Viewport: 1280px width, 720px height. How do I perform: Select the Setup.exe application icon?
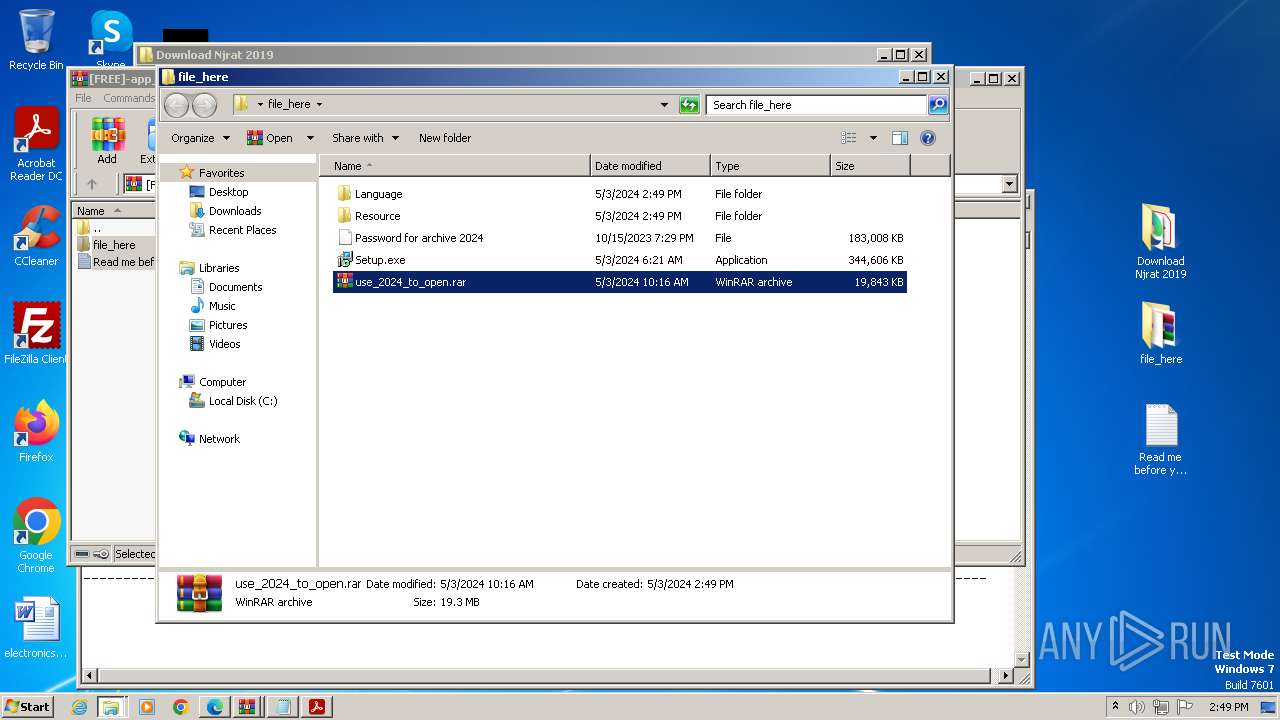tap(345, 260)
